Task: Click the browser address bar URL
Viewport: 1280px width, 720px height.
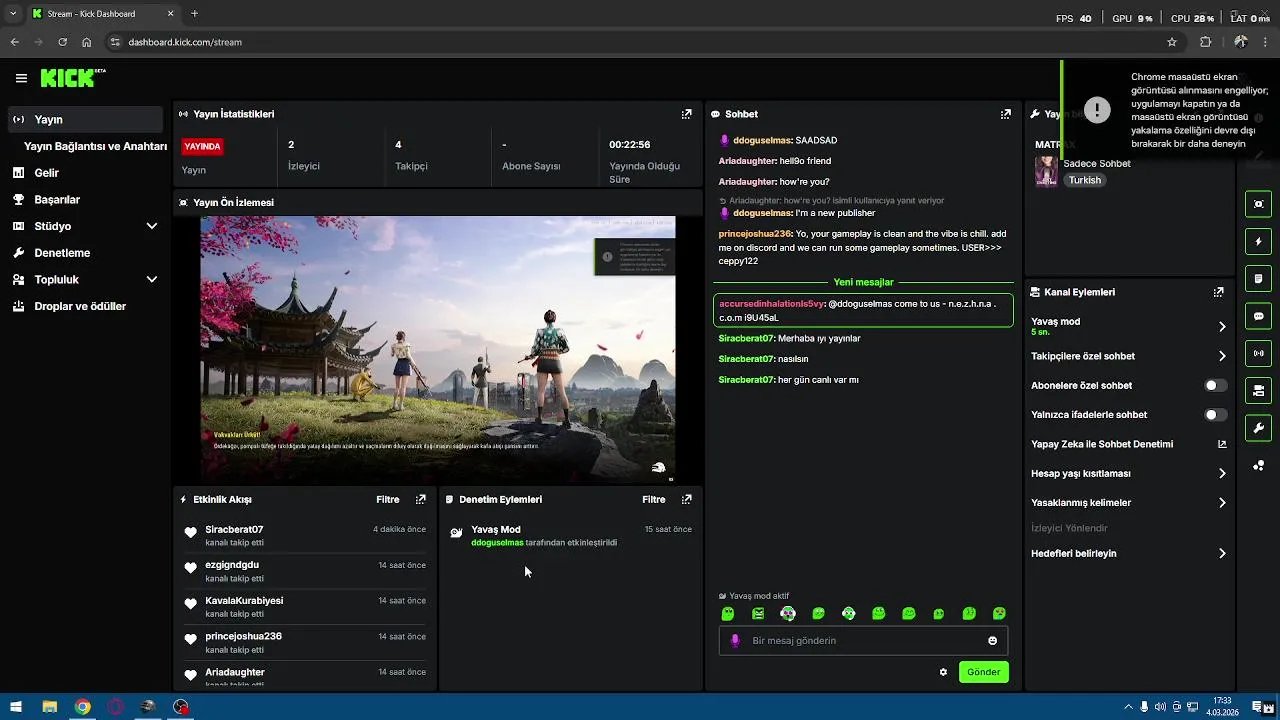Action: [x=185, y=42]
